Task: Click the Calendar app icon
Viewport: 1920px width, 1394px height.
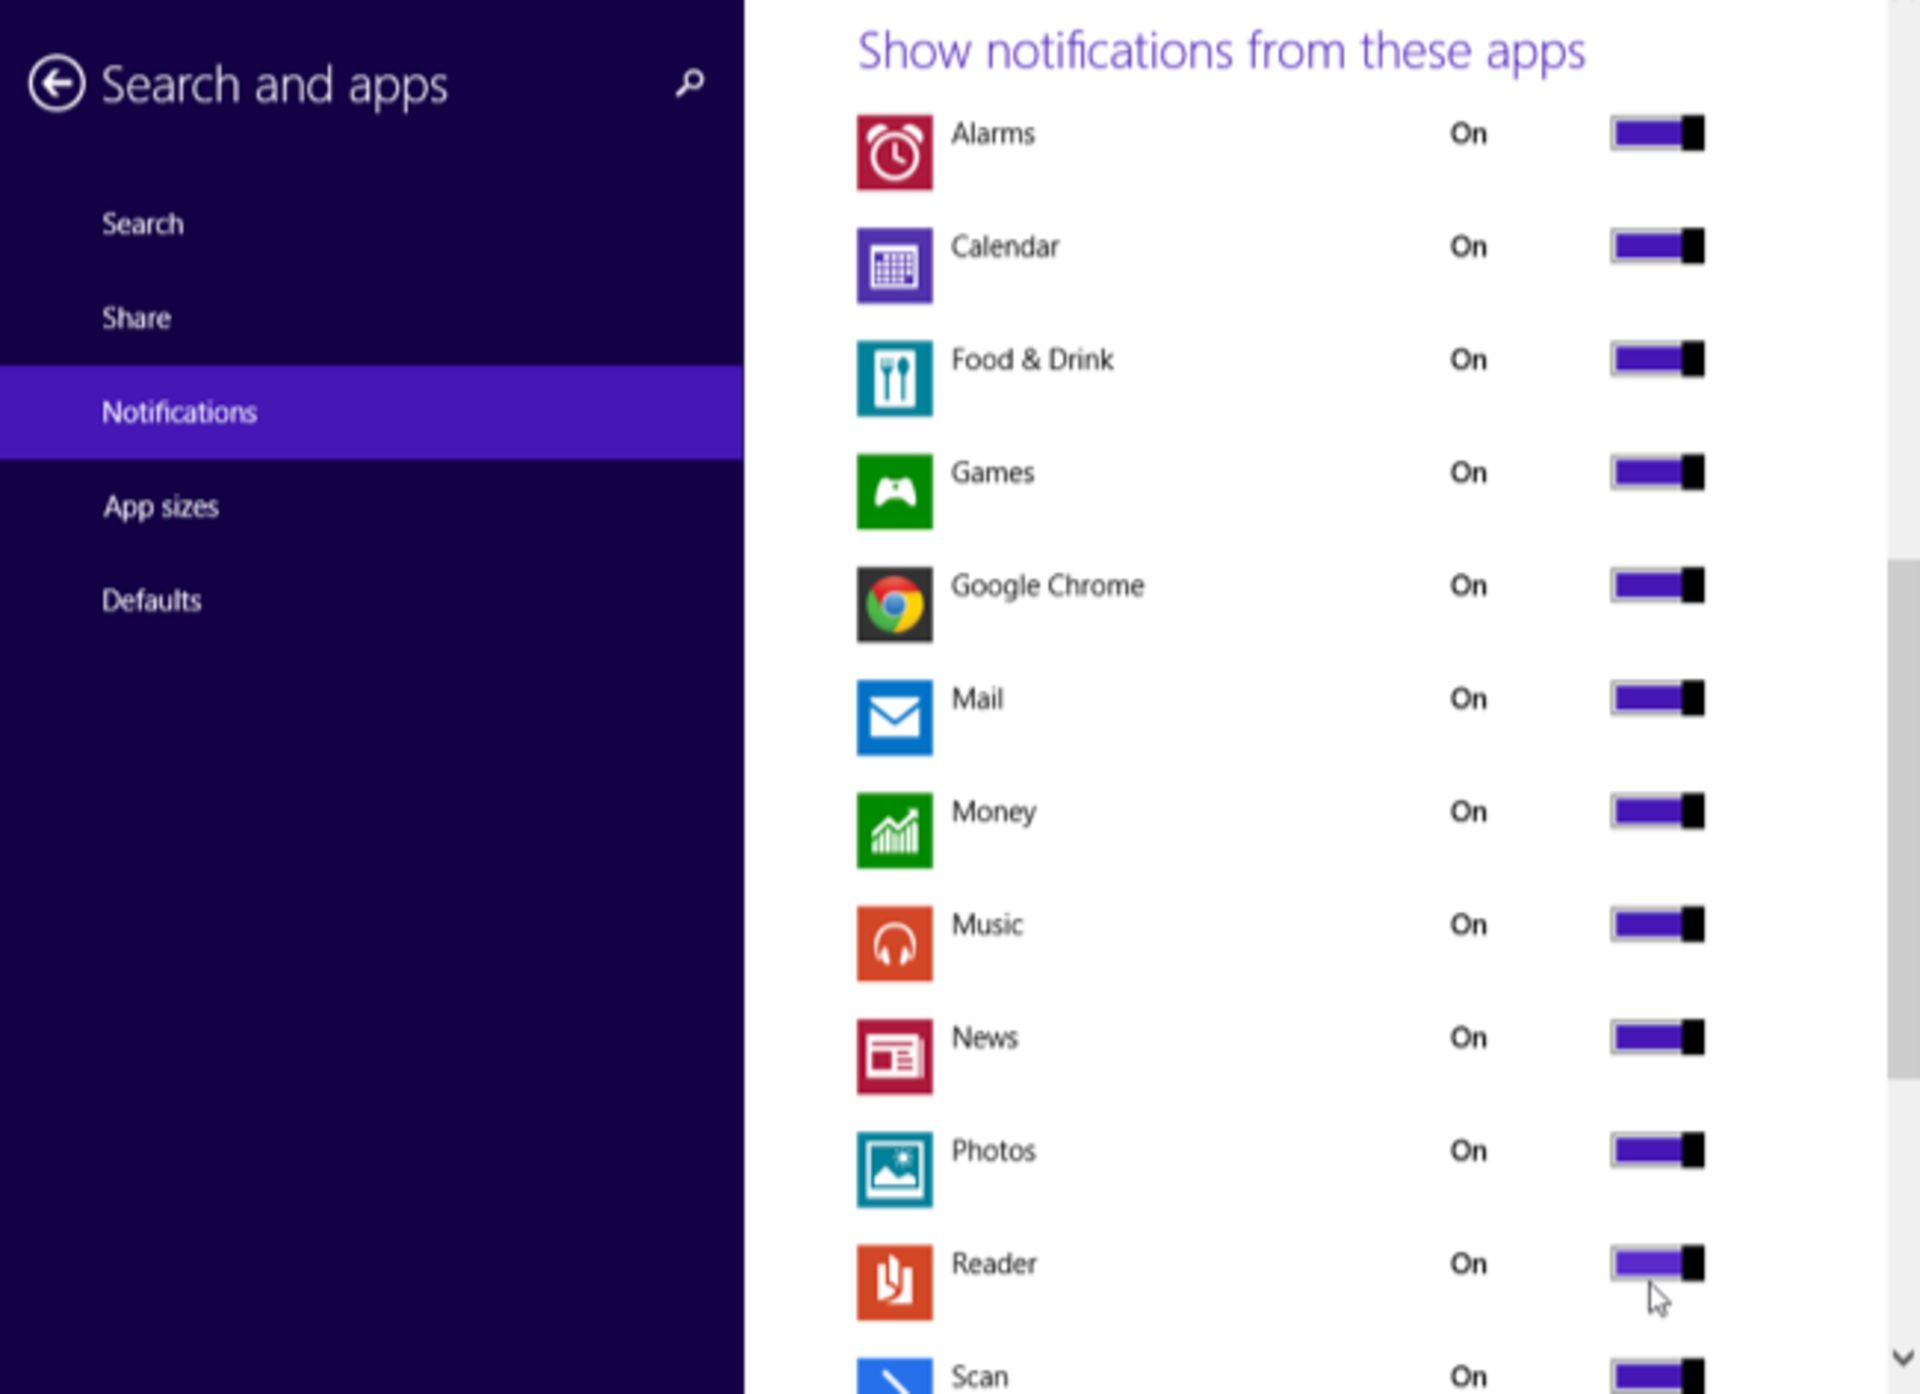Action: pyautogui.click(x=894, y=265)
